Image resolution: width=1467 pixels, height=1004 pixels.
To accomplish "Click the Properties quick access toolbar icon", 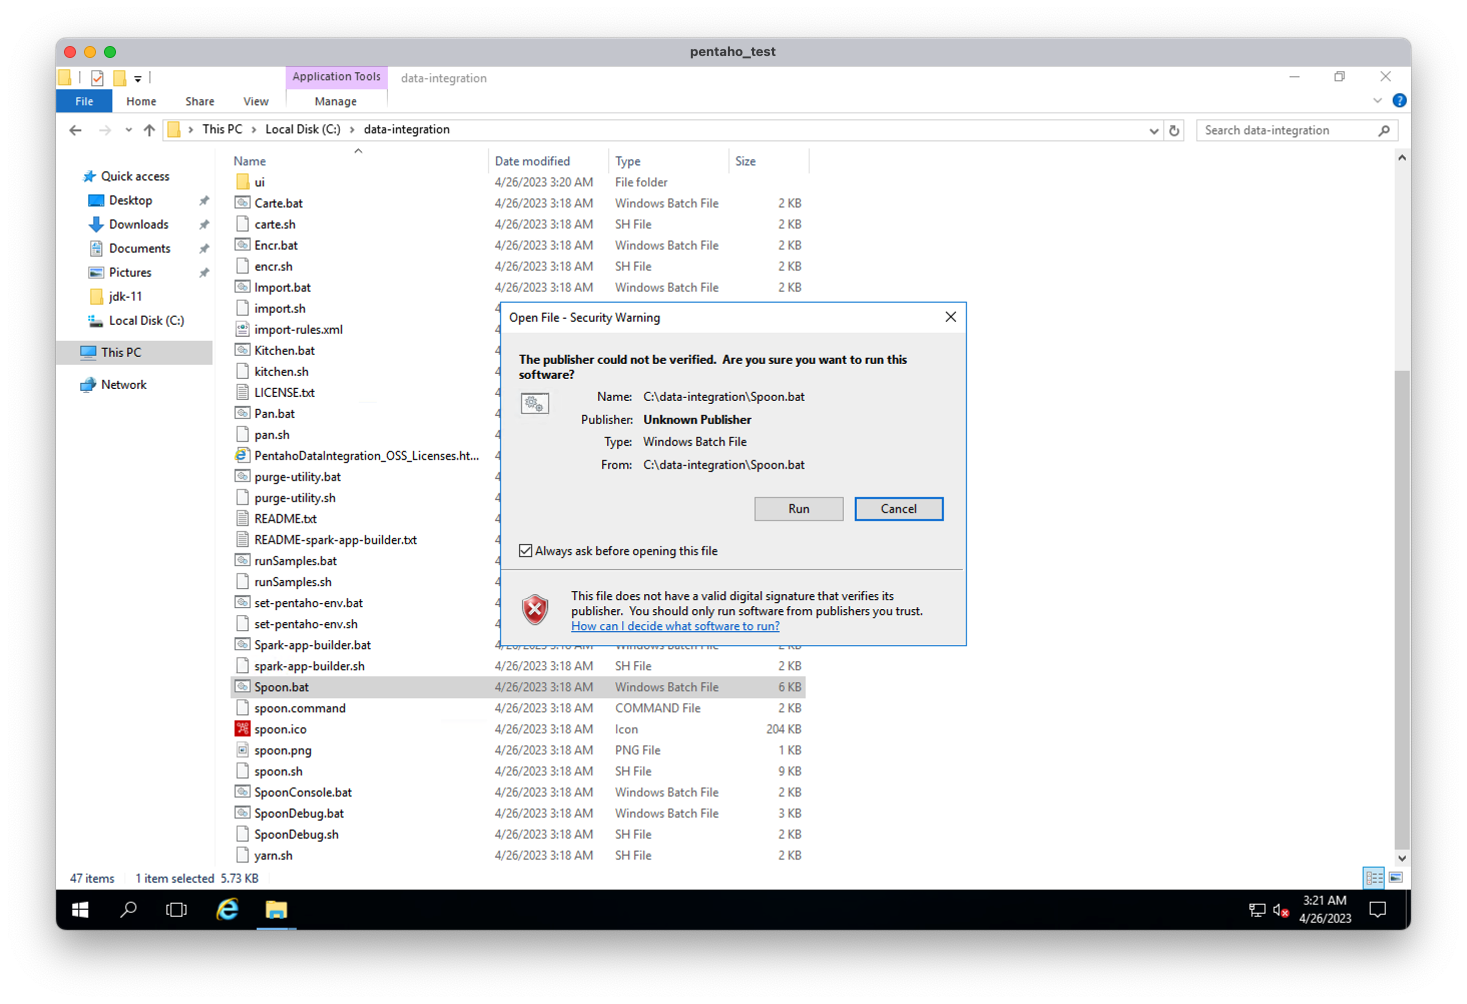I will point(97,77).
